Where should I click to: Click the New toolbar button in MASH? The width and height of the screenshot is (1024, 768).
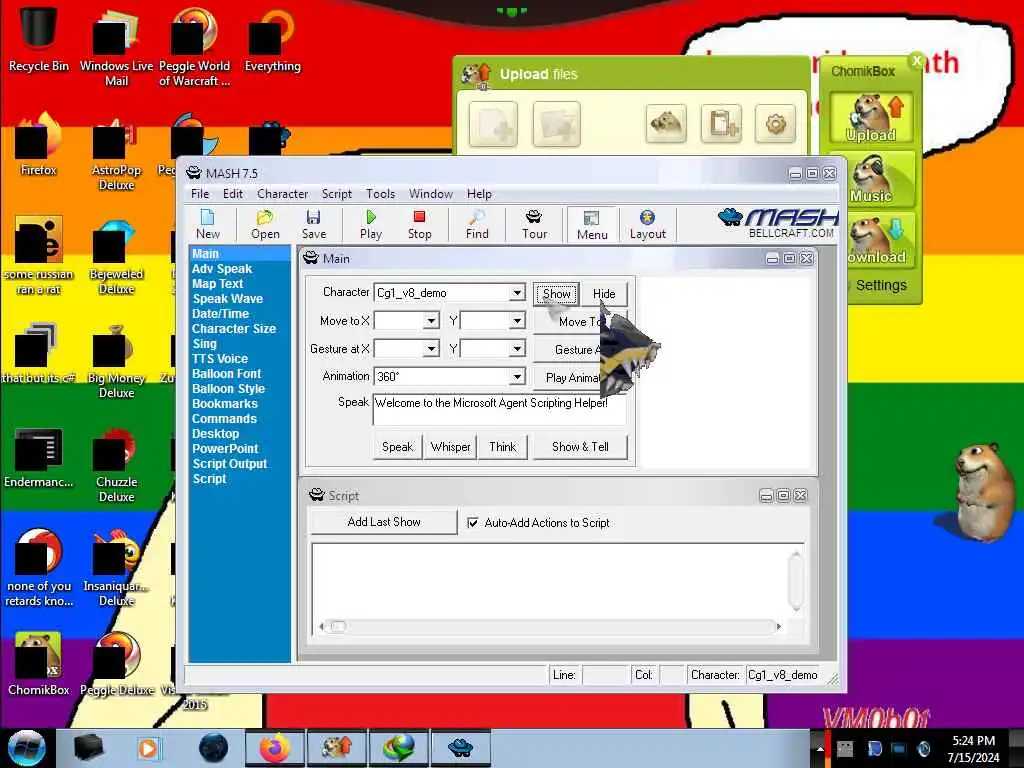point(208,225)
